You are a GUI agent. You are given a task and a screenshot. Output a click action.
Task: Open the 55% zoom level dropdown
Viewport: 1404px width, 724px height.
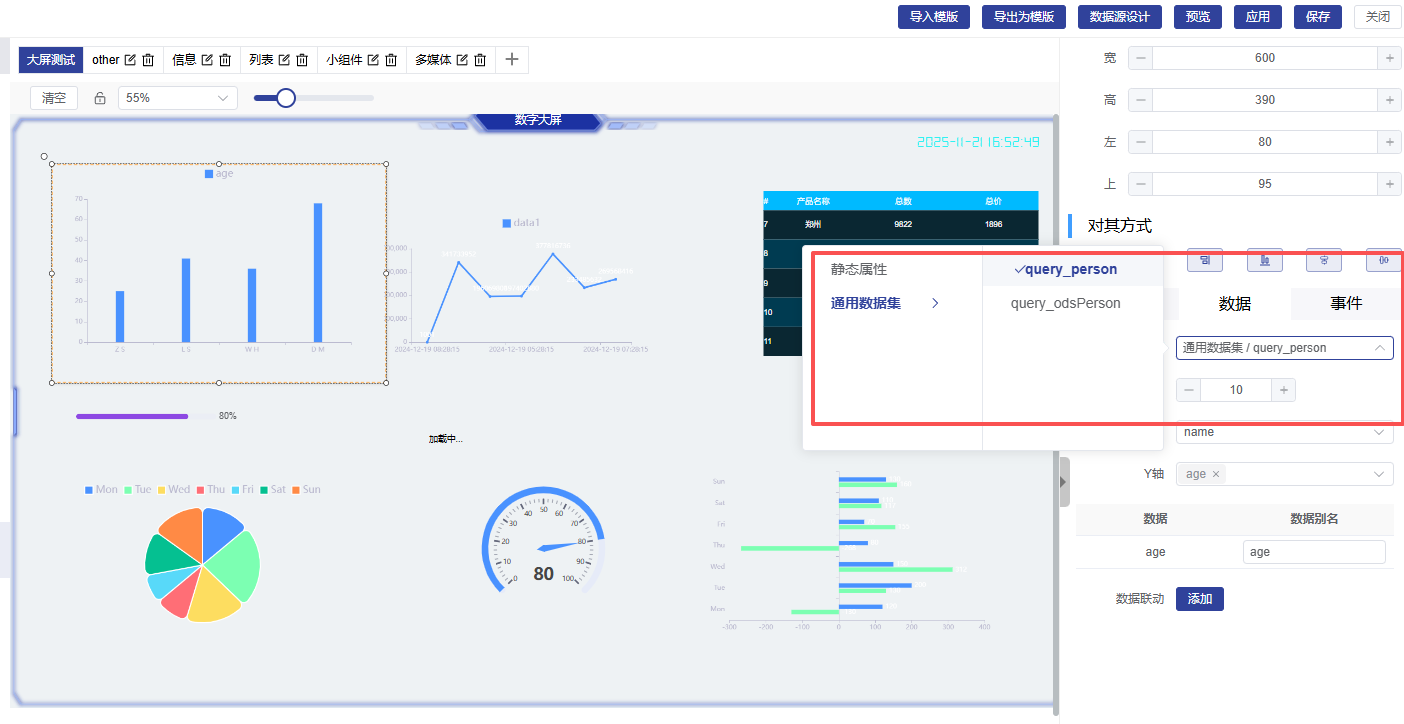[x=177, y=98]
